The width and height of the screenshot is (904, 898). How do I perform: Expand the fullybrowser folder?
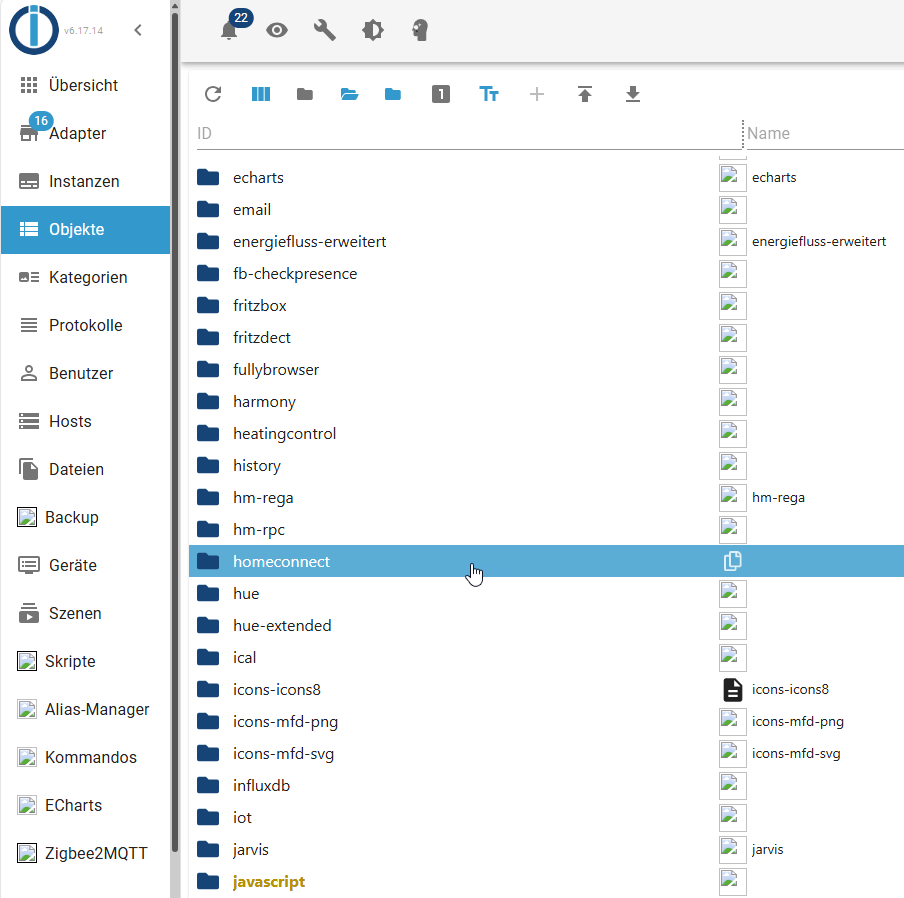coord(208,369)
